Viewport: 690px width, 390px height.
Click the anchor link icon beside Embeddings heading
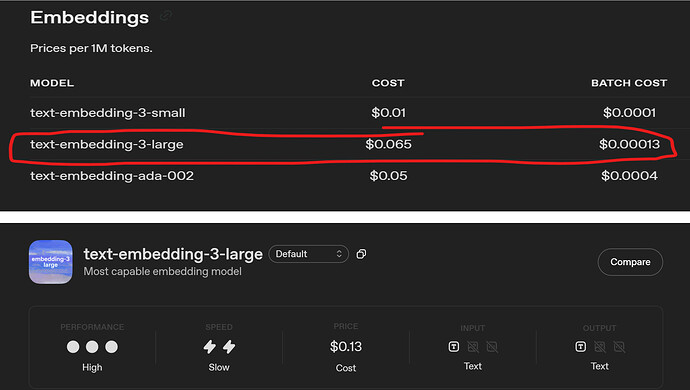(x=166, y=16)
